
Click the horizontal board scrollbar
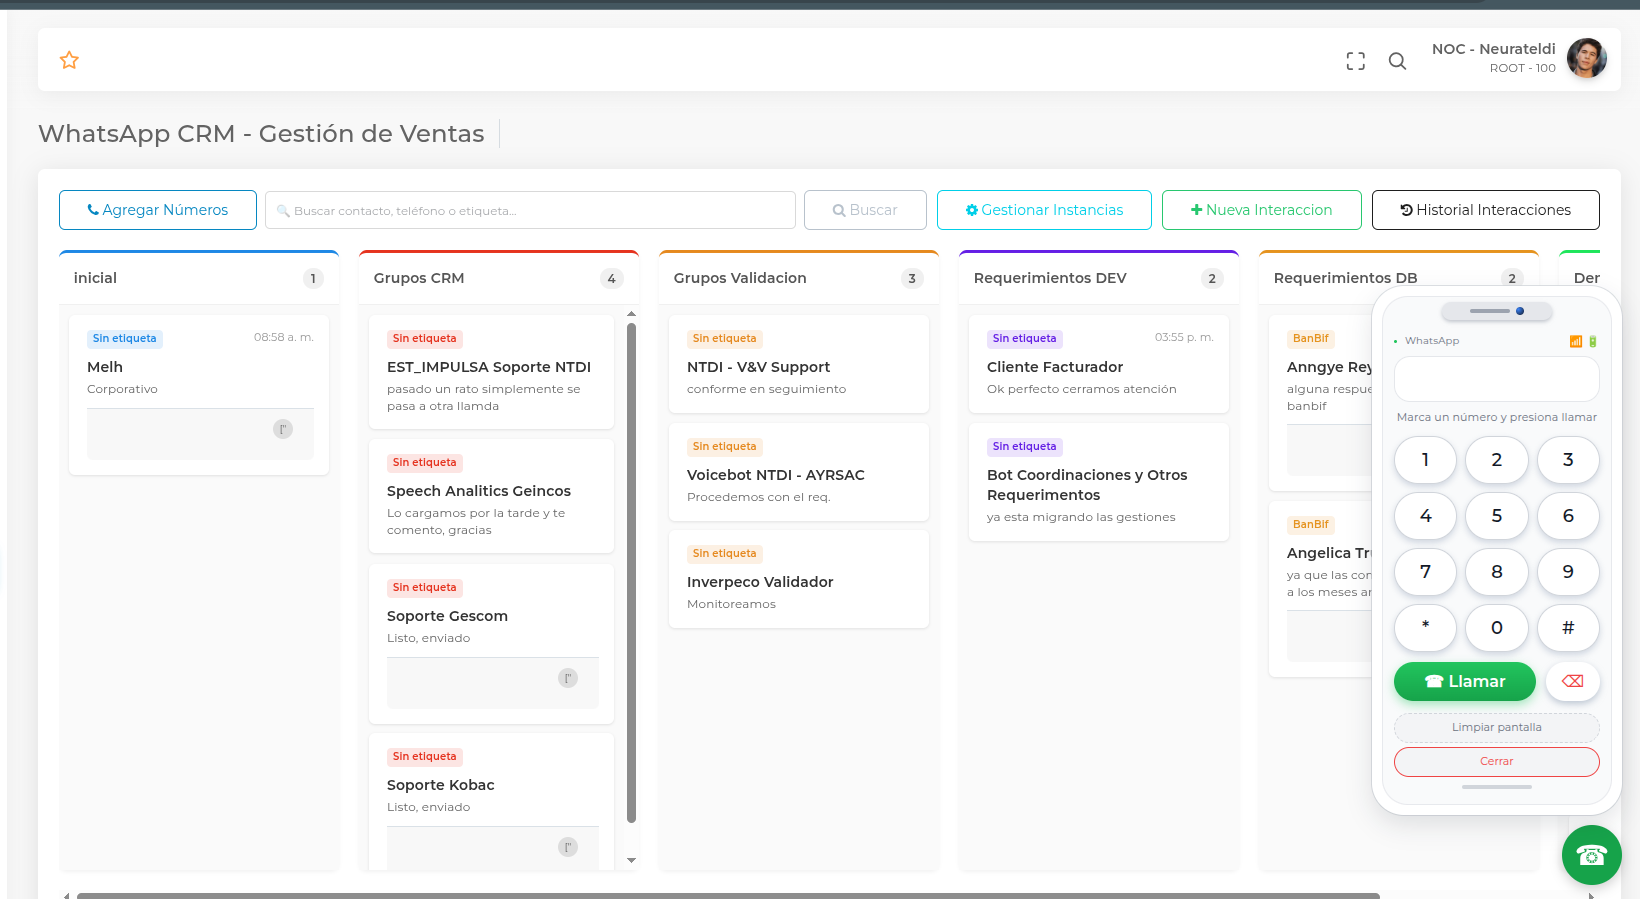(728, 895)
